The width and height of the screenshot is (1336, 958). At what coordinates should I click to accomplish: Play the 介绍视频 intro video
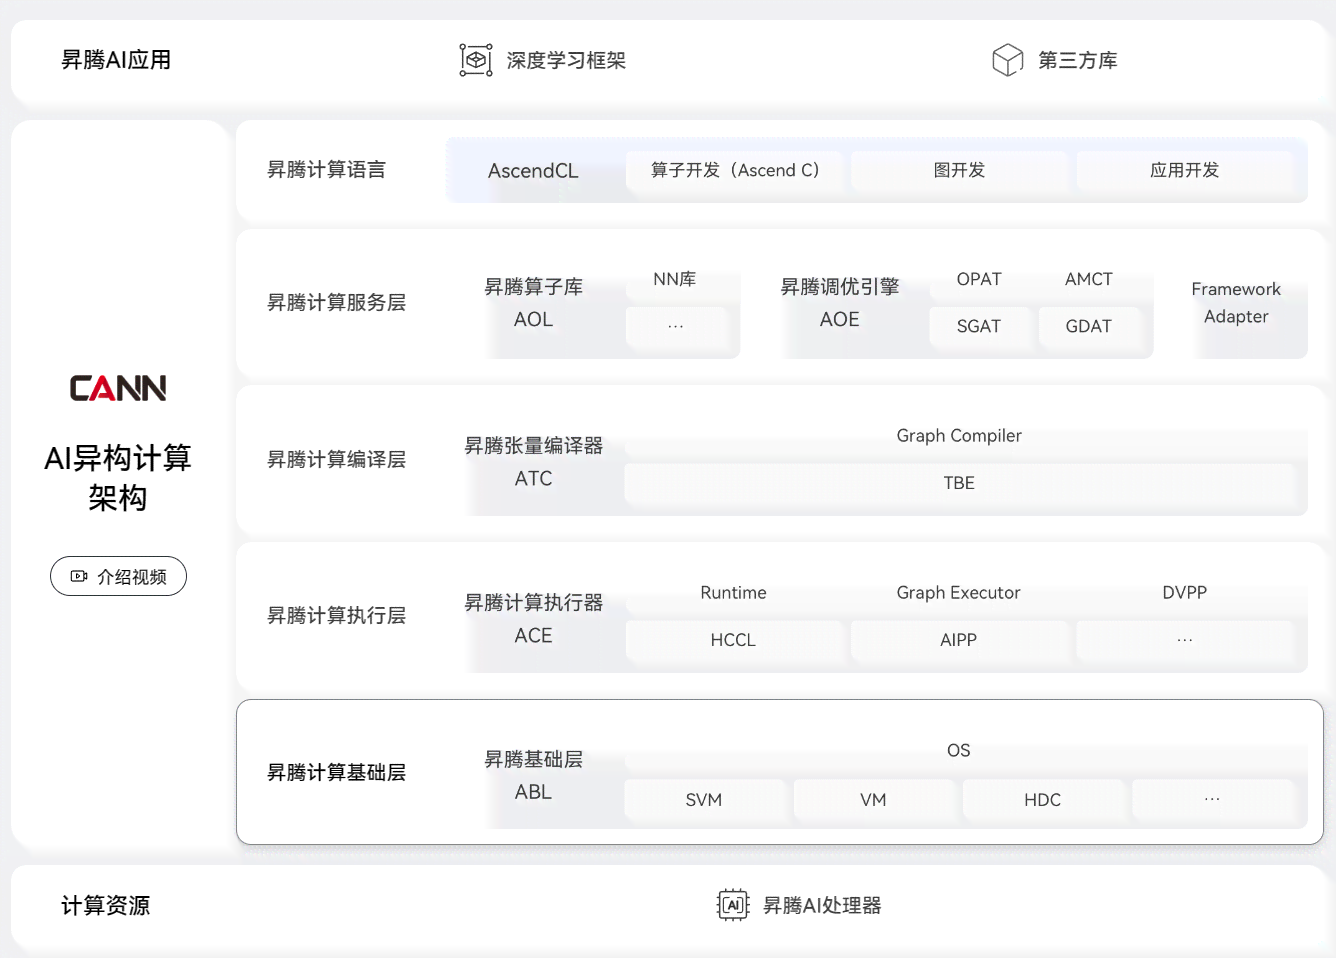pyautogui.click(x=118, y=576)
